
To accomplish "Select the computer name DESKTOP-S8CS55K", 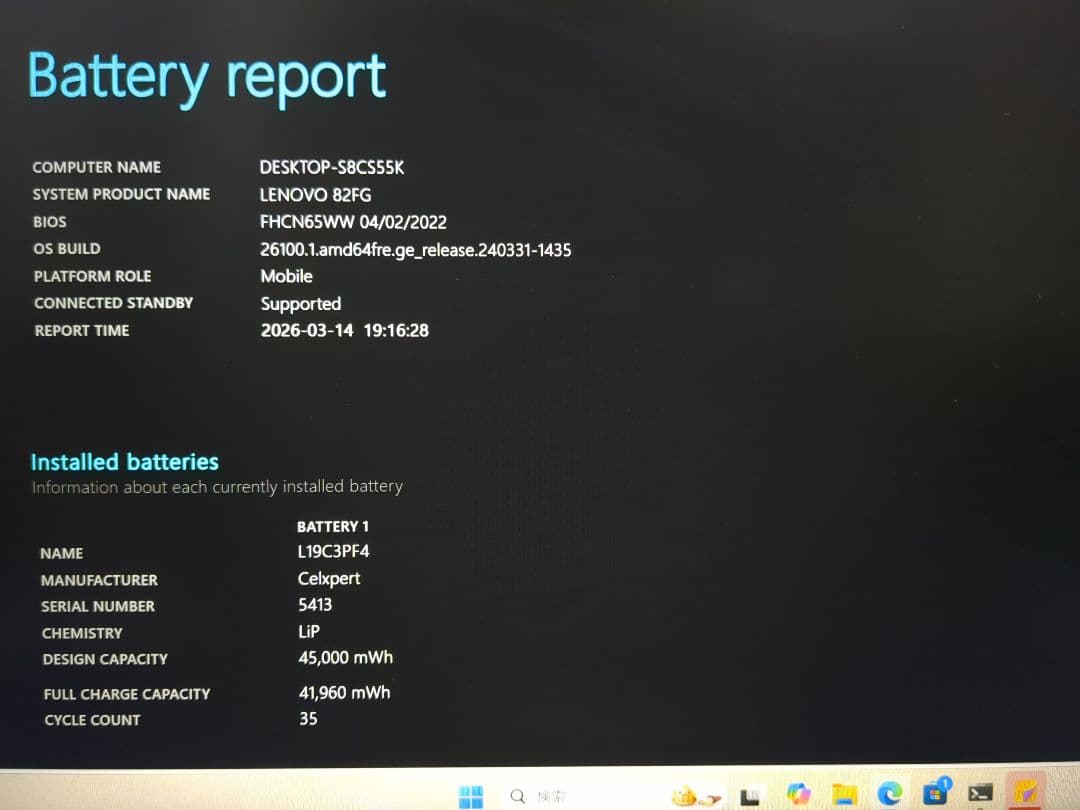I will point(331,167).
